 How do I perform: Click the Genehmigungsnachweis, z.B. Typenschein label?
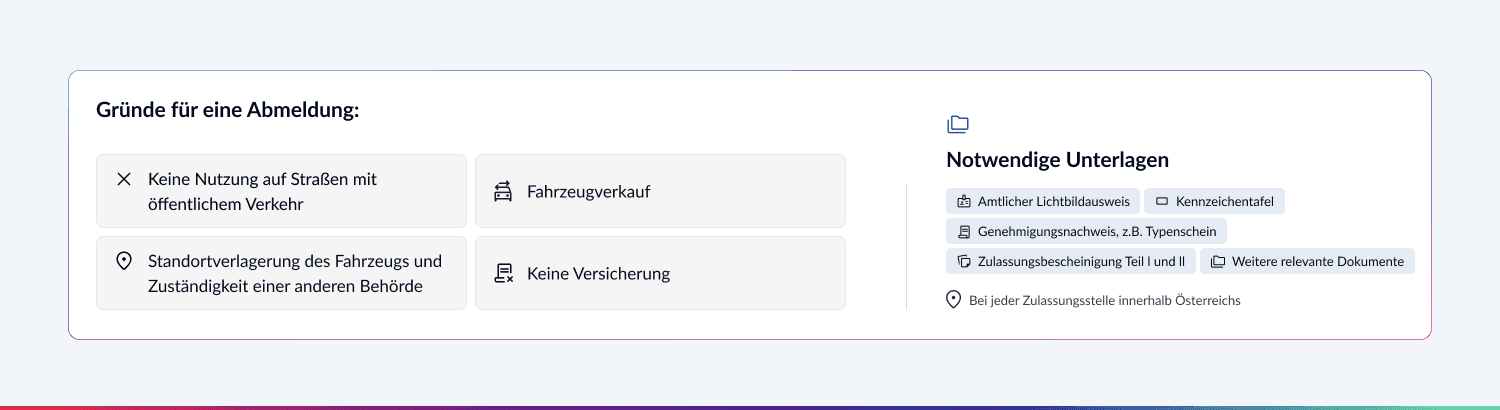(x=1097, y=232)
